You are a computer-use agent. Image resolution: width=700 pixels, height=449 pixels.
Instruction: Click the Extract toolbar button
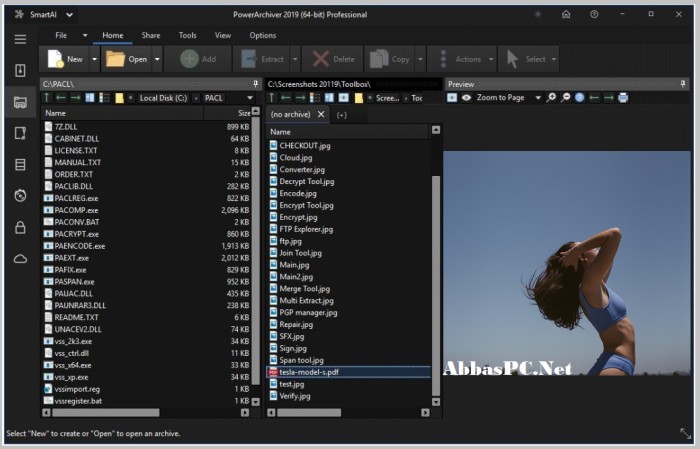click(x=262, y=59)
